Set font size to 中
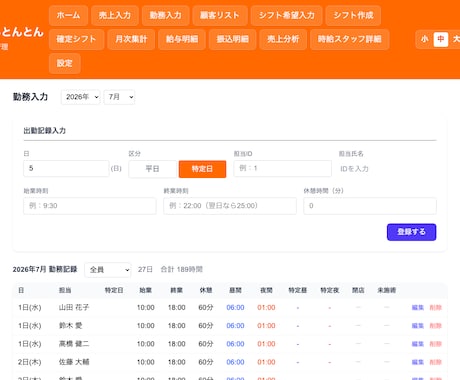The width and height of the screenshot is (460, 380). 441,39
